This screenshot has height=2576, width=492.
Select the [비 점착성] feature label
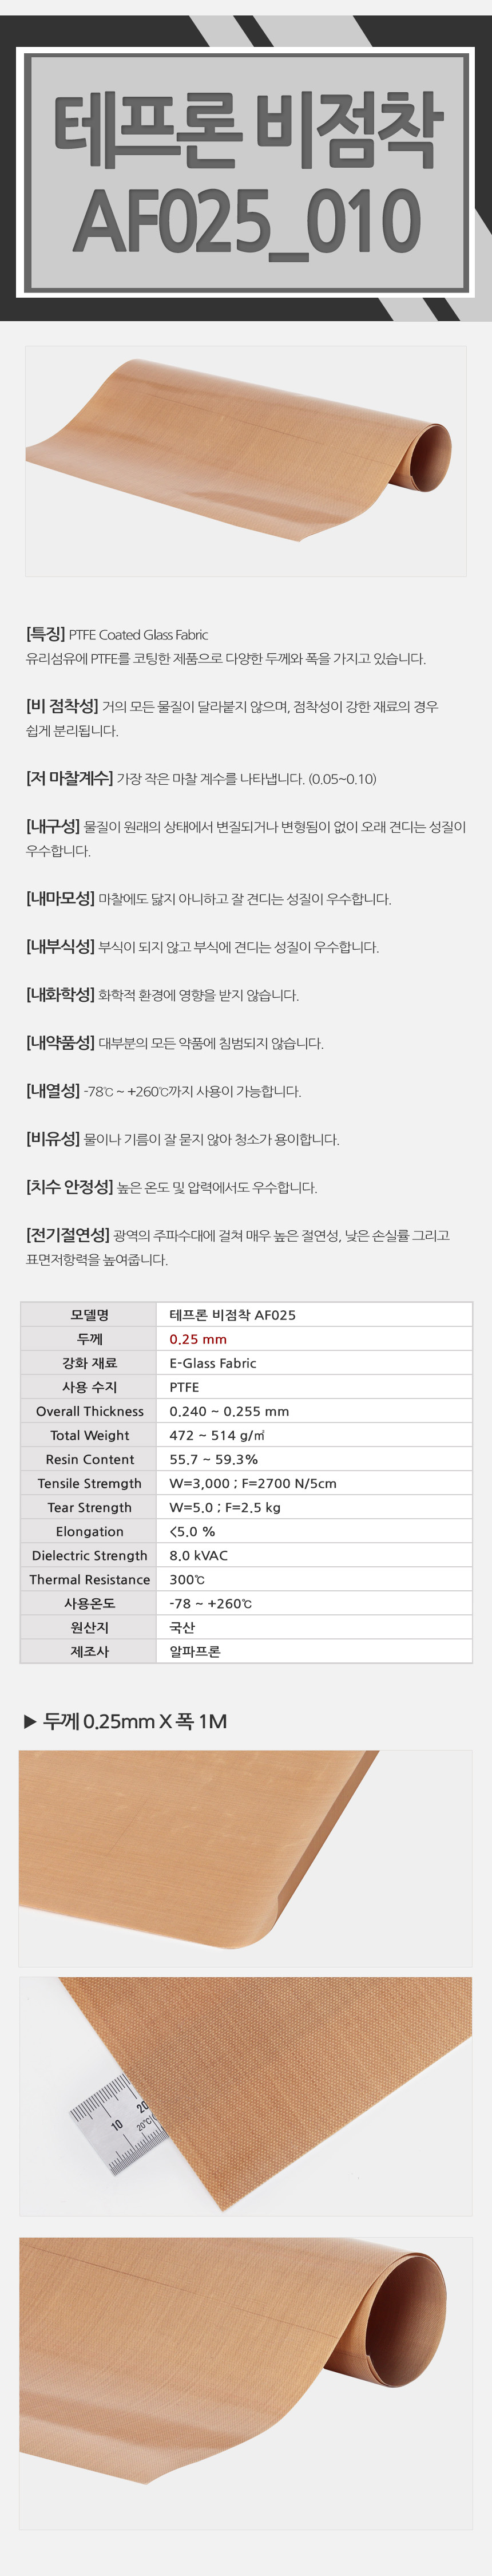click(x=61, y=706)
